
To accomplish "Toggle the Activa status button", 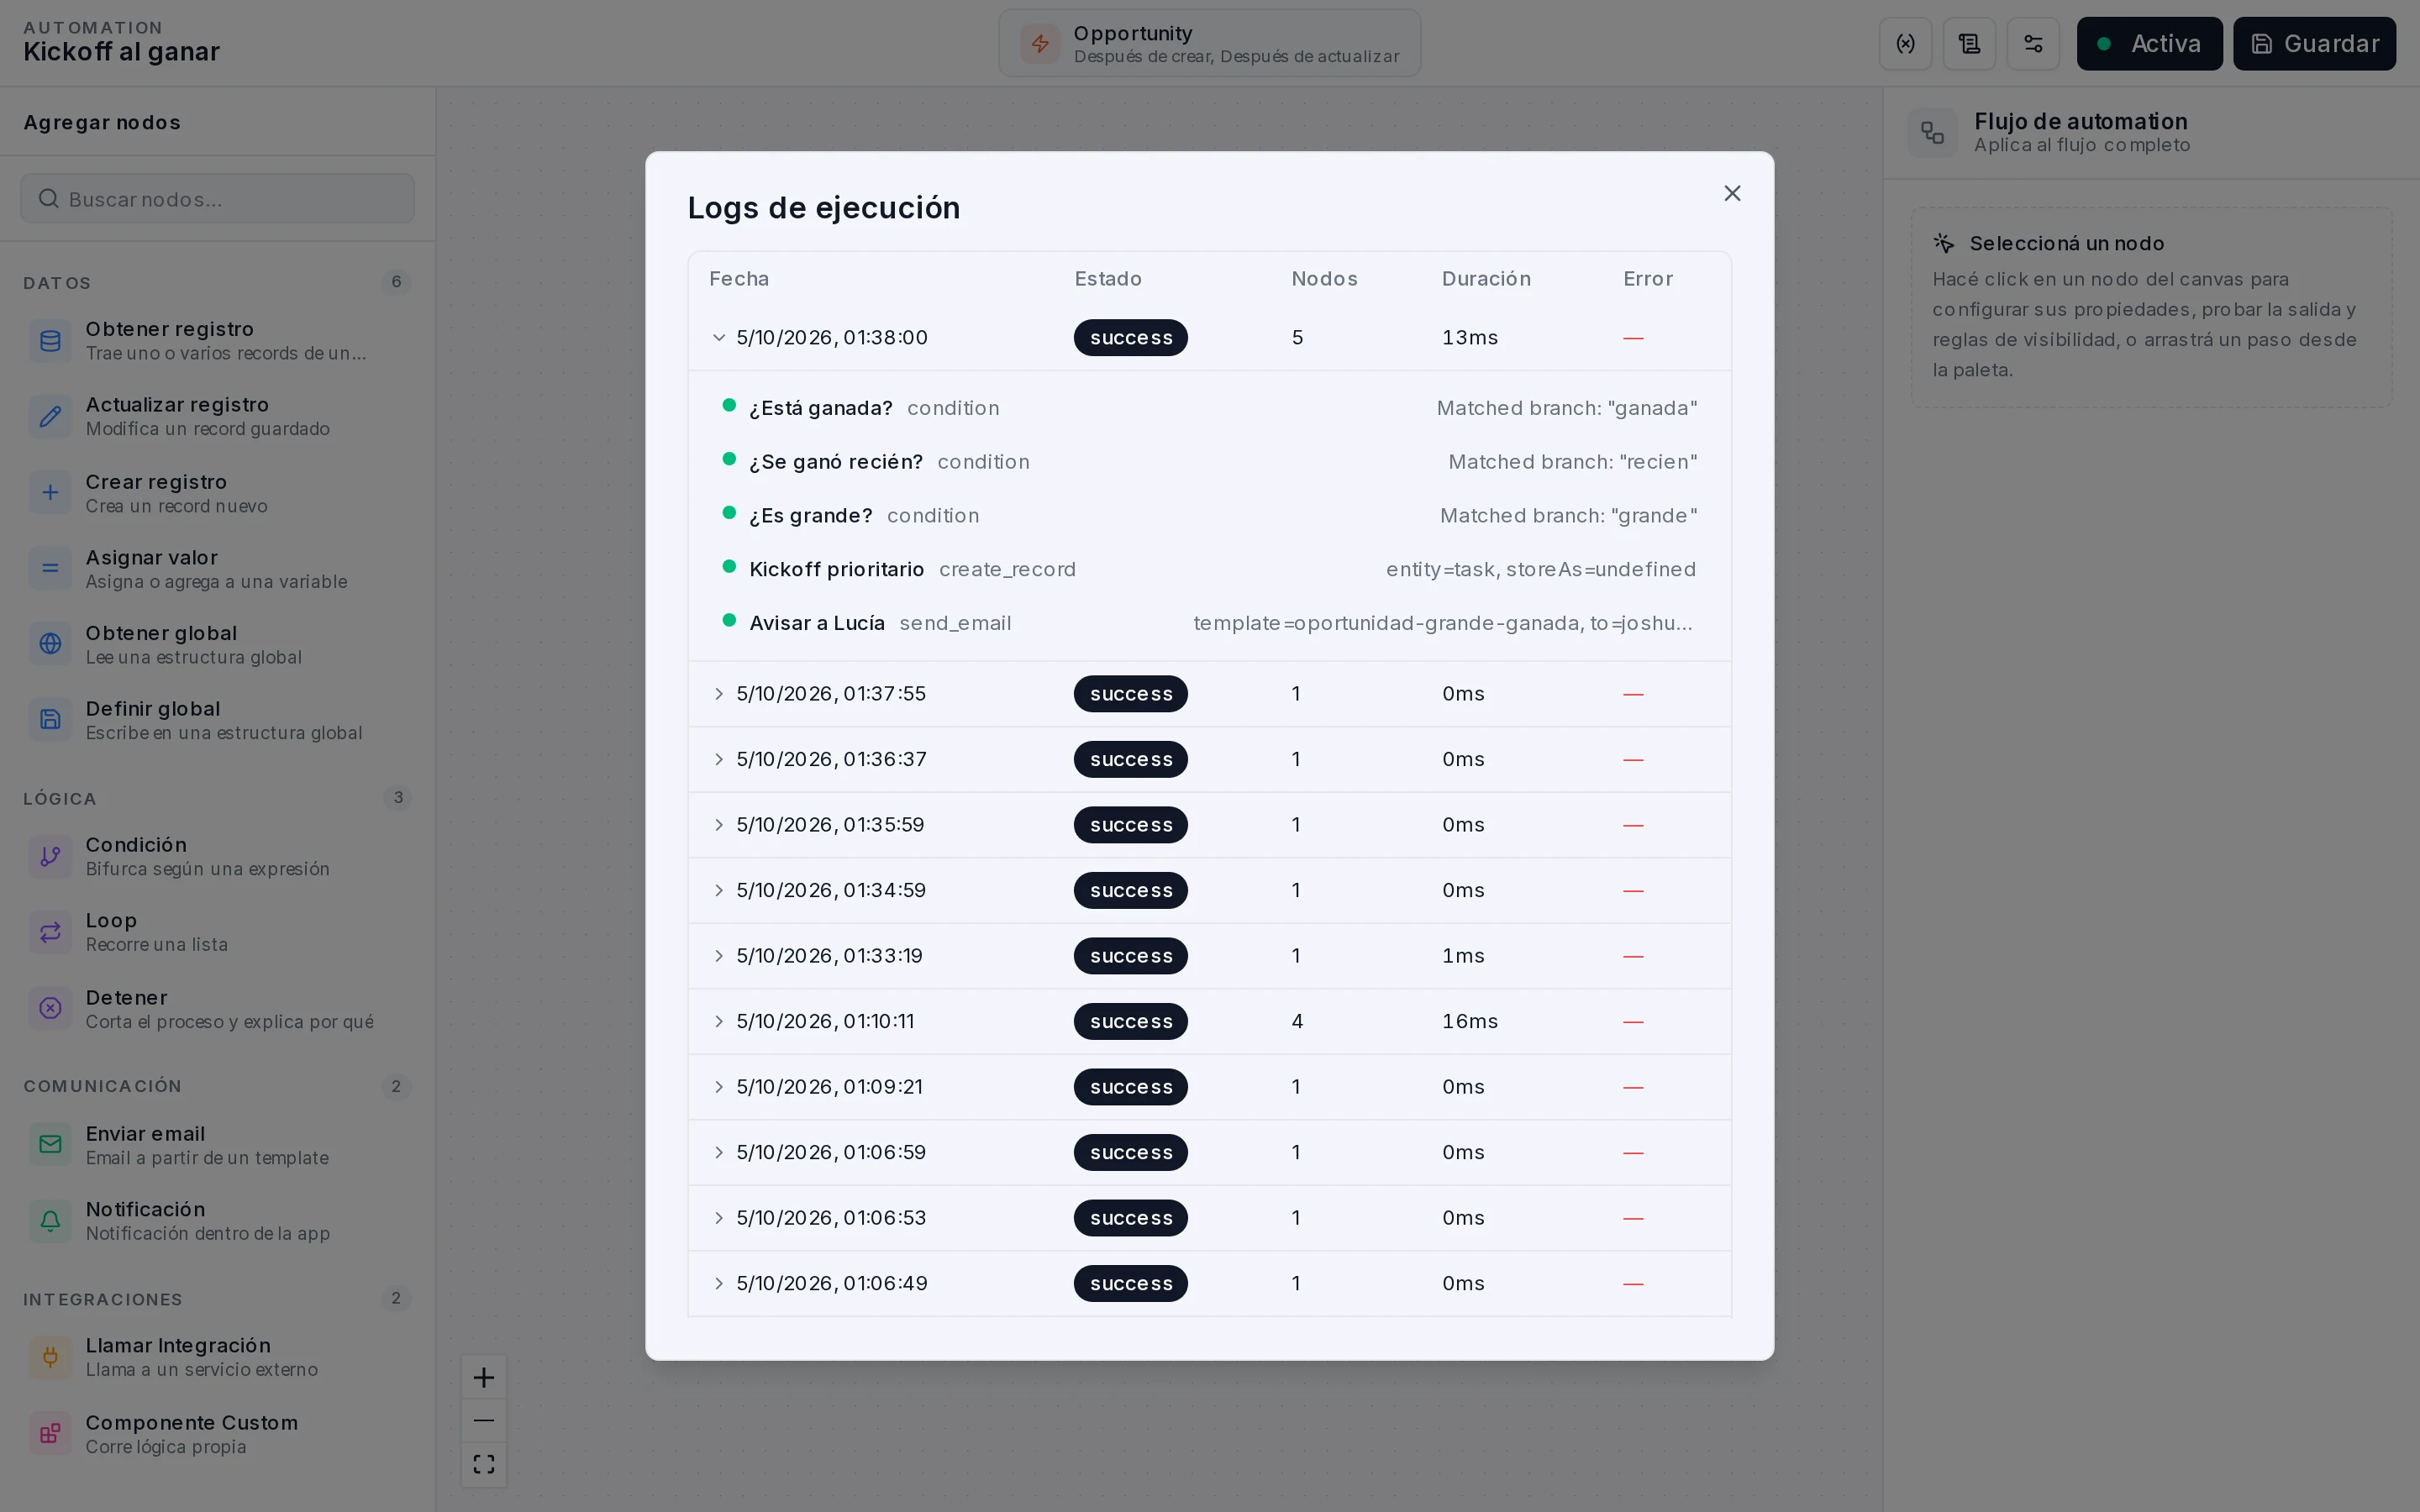I will tap(2149, 43).
